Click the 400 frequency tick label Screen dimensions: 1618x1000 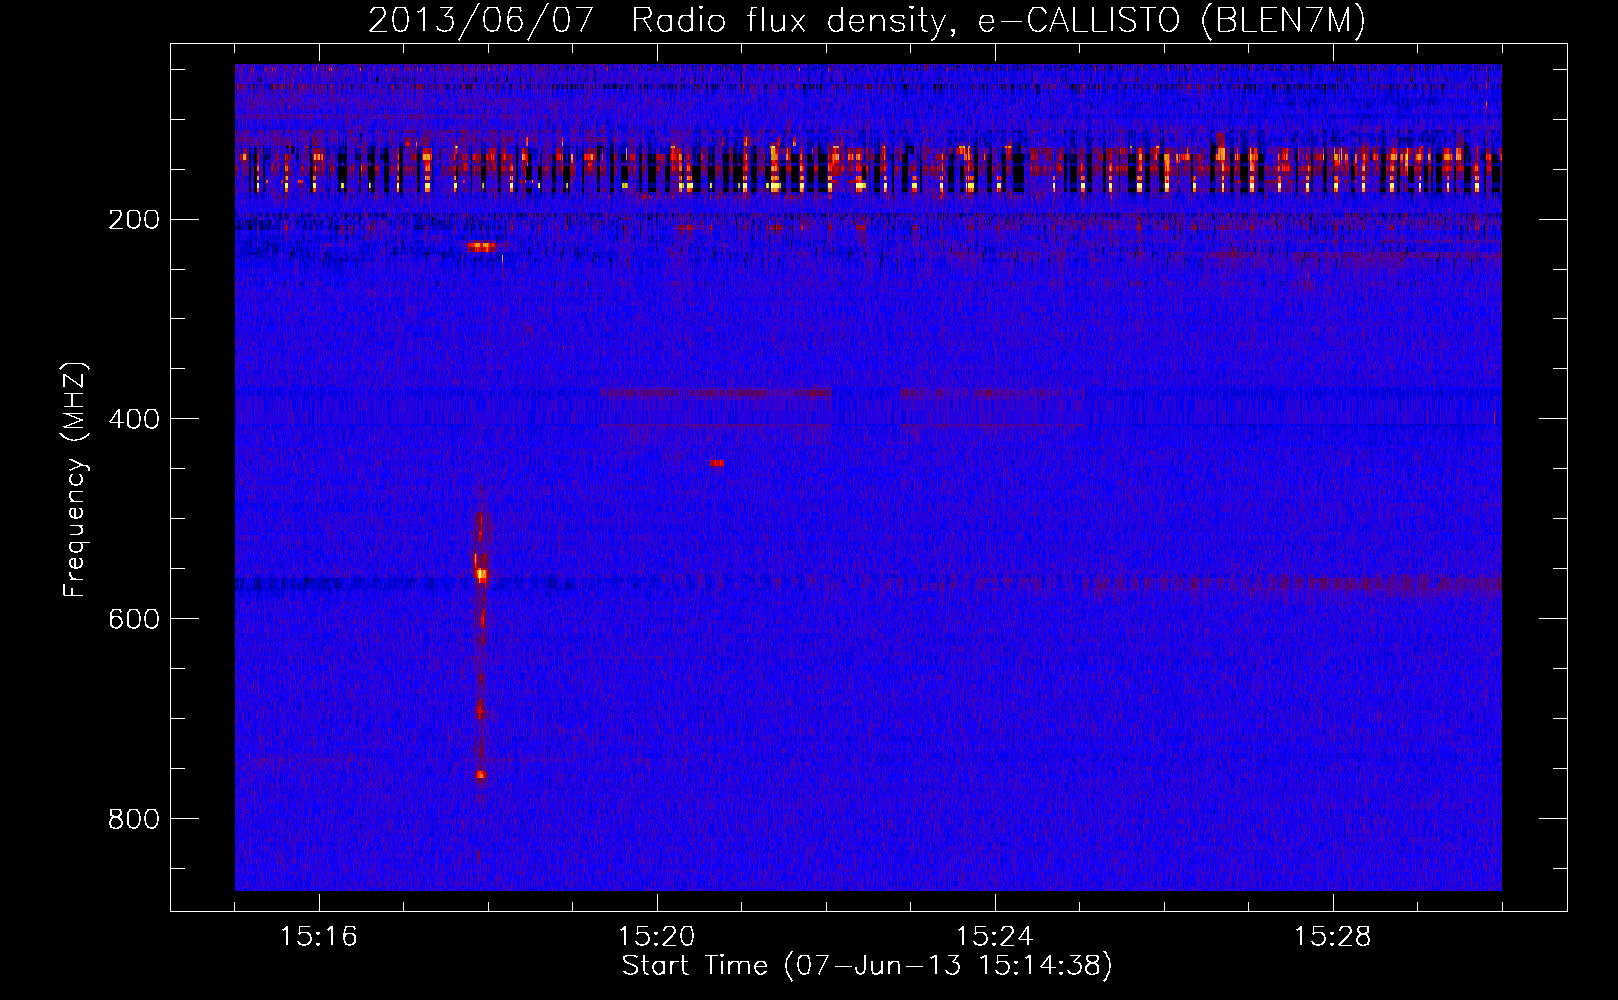click(134, 419)
